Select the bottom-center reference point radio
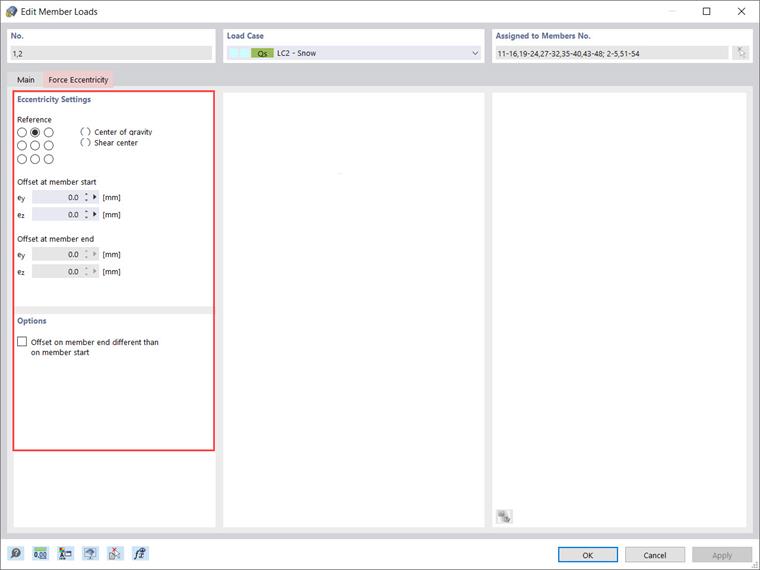 [35, 159]
